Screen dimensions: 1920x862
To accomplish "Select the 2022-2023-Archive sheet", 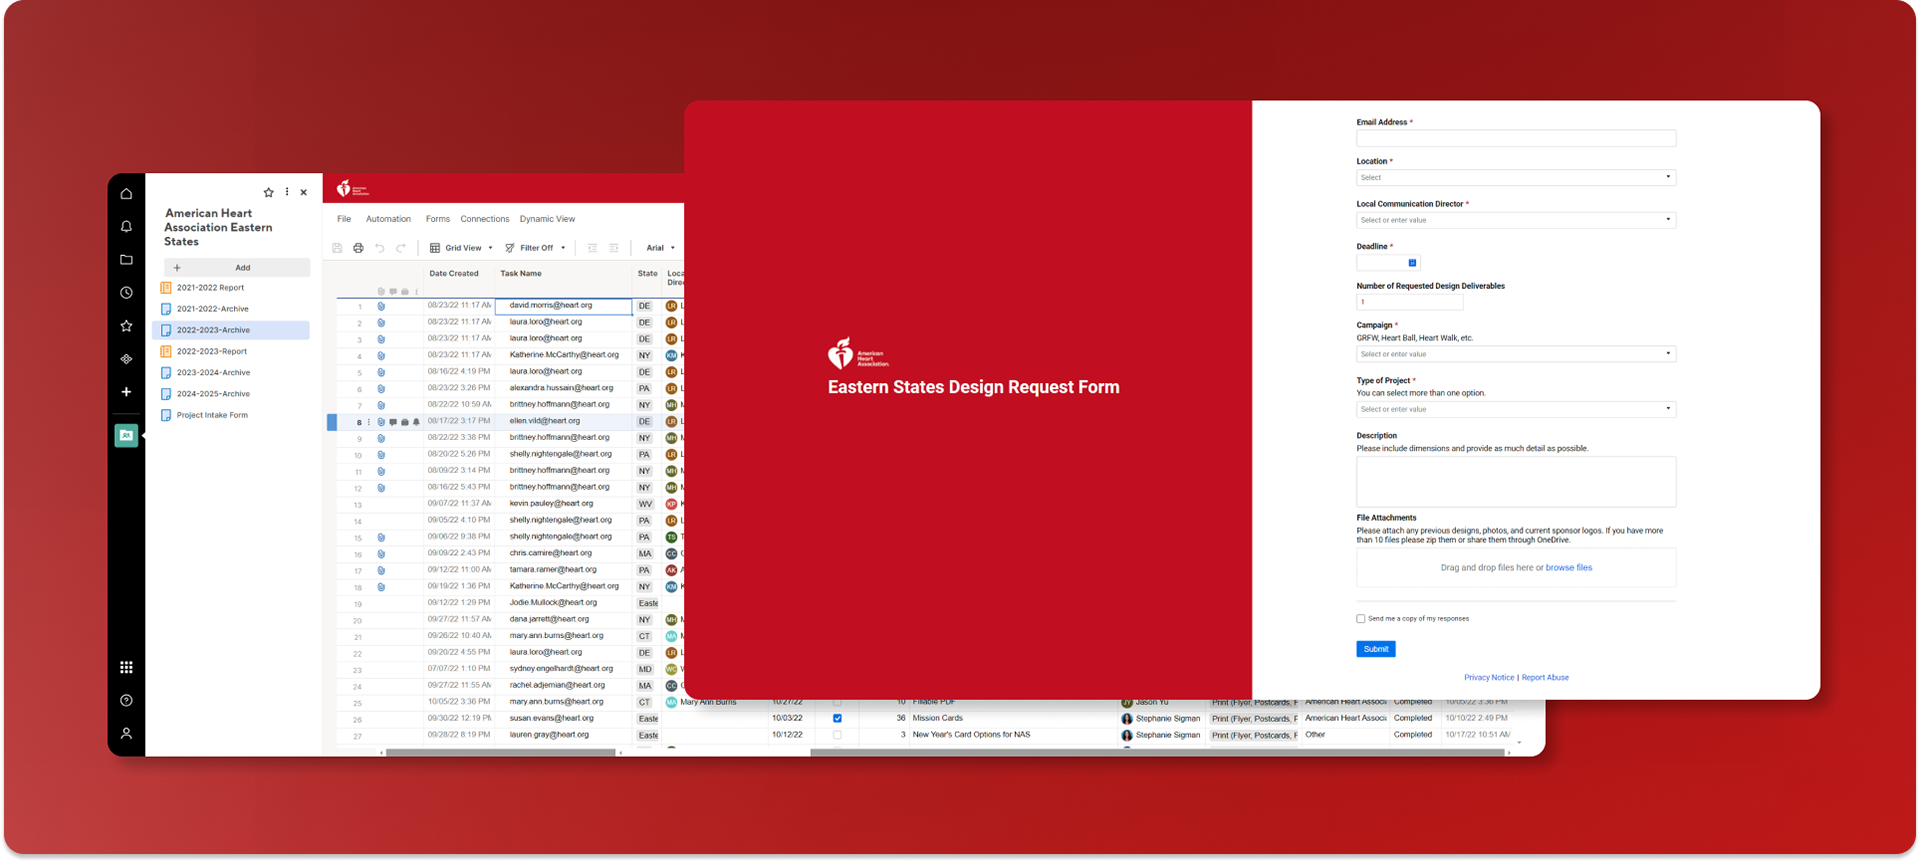I will [x=231, y=330].
